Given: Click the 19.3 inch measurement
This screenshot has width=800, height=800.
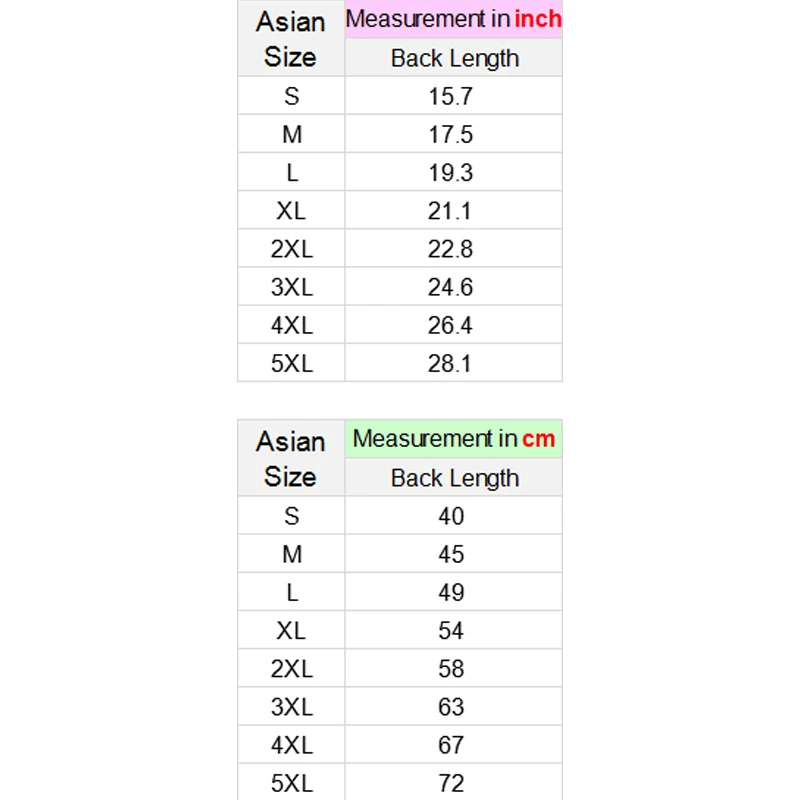Looking at the screenshot, I should (x=451, y=173).
